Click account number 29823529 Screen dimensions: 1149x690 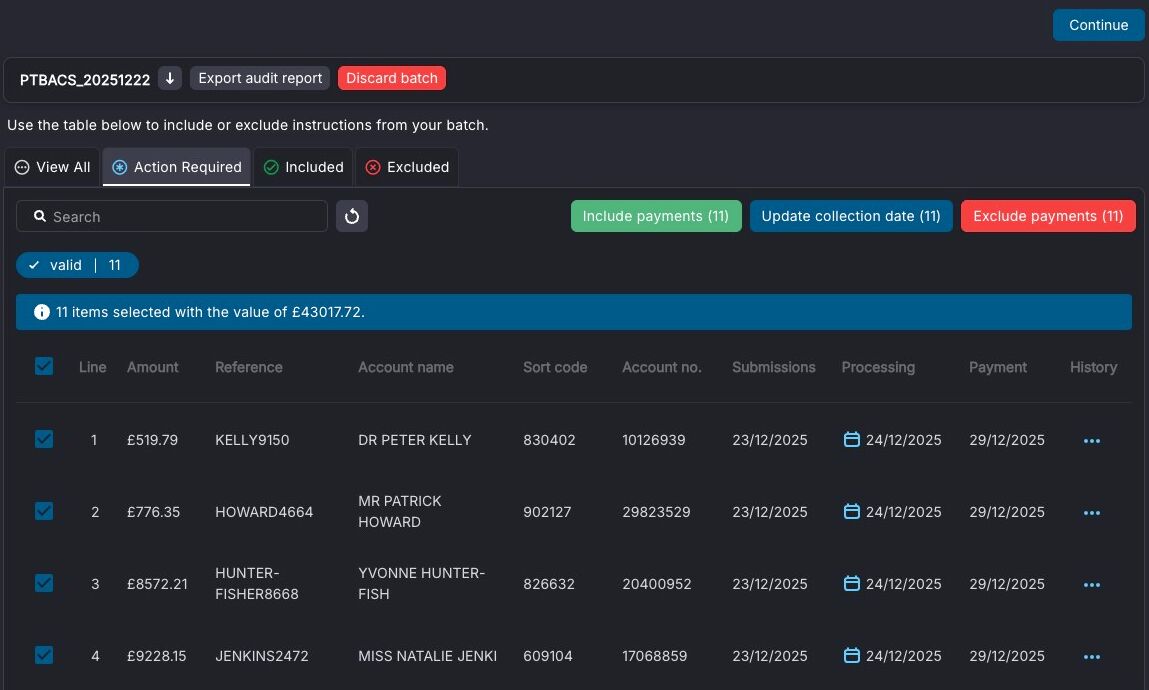click(x=656, y=512)
